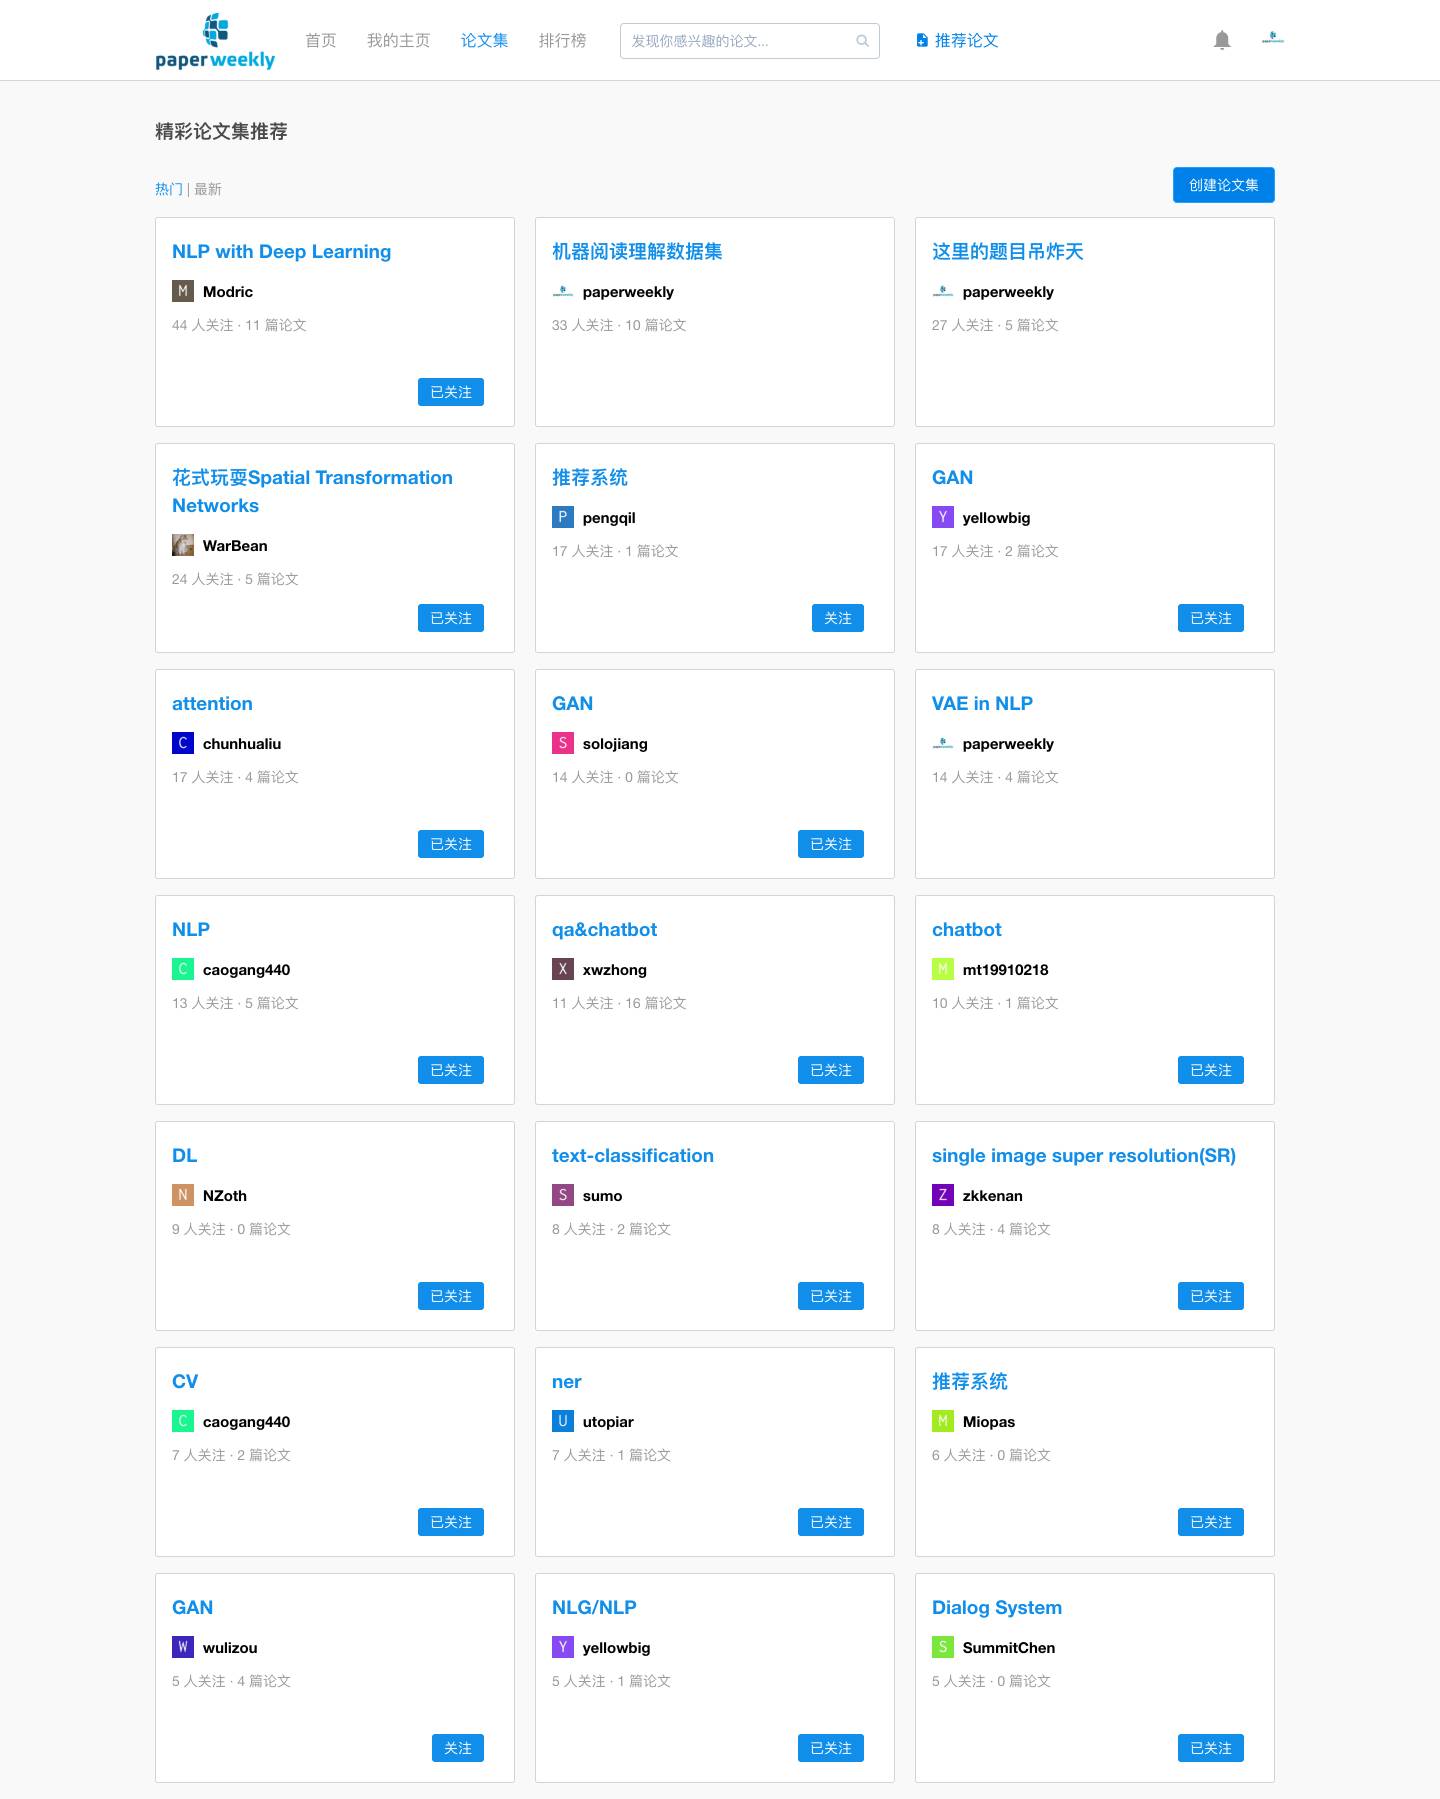Click the 推荐论文 document-plus icon
Viewport: 1440px width, 1799px height.
(x=922, y=41)
